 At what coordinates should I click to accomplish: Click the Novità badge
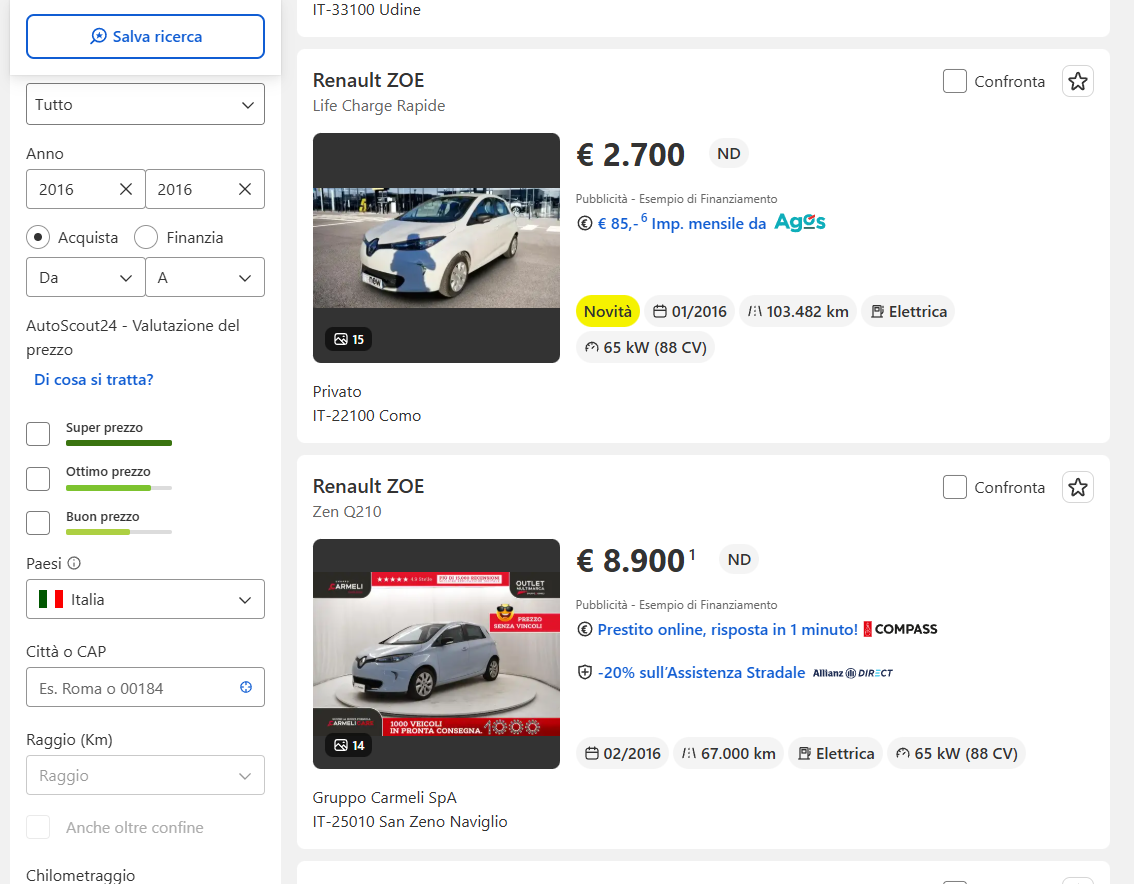(608, 311)
